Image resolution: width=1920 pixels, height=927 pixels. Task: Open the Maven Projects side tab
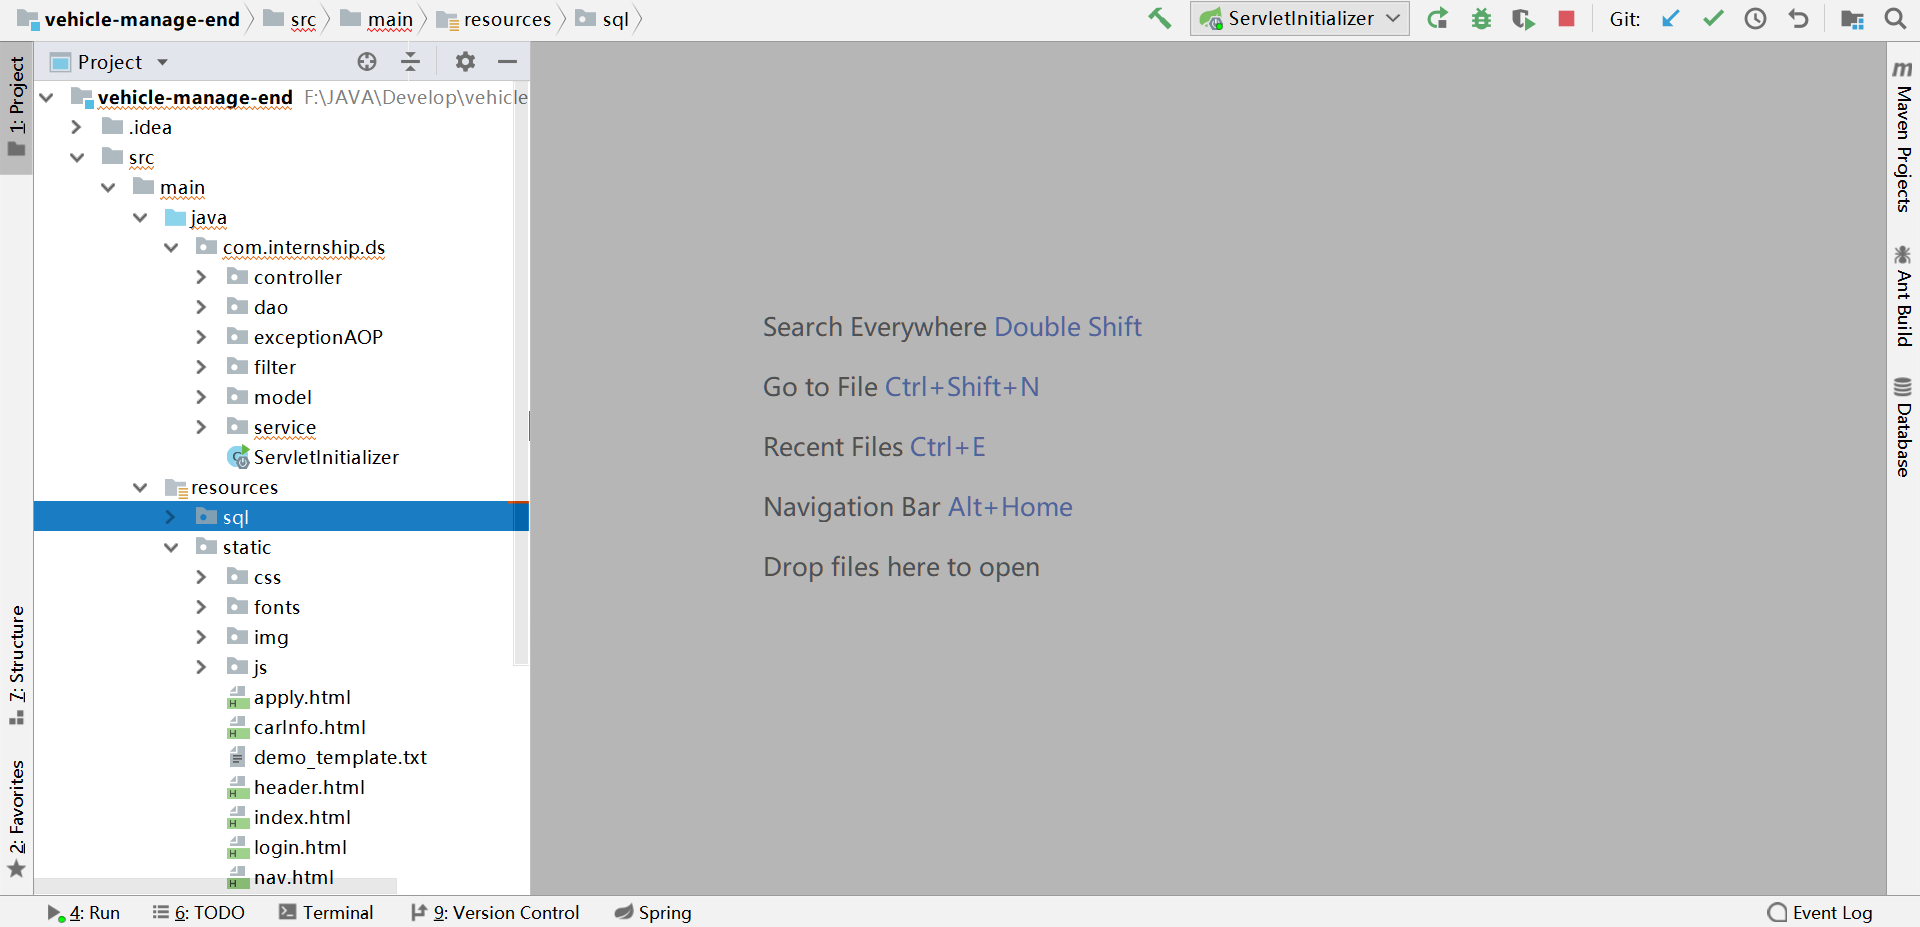(1903, 135)
